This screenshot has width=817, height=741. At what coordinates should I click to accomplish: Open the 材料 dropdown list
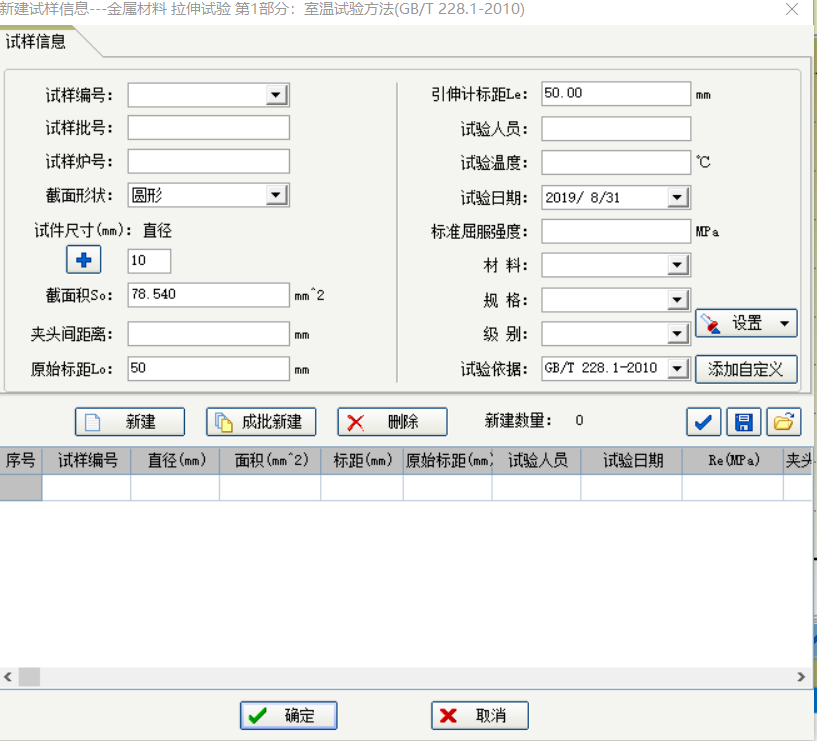pyautogui.click(x=677, y=265)
